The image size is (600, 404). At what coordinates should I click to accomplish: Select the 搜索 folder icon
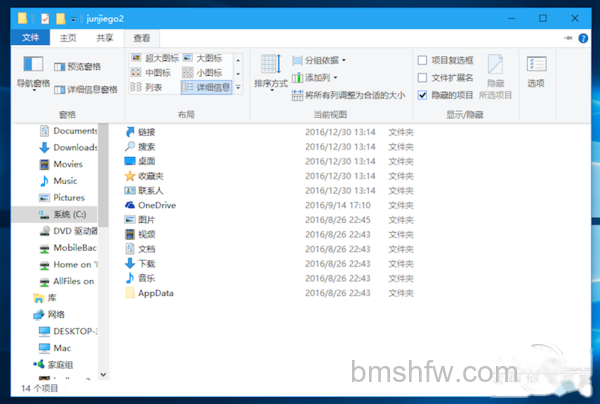(x=130, y=147)
